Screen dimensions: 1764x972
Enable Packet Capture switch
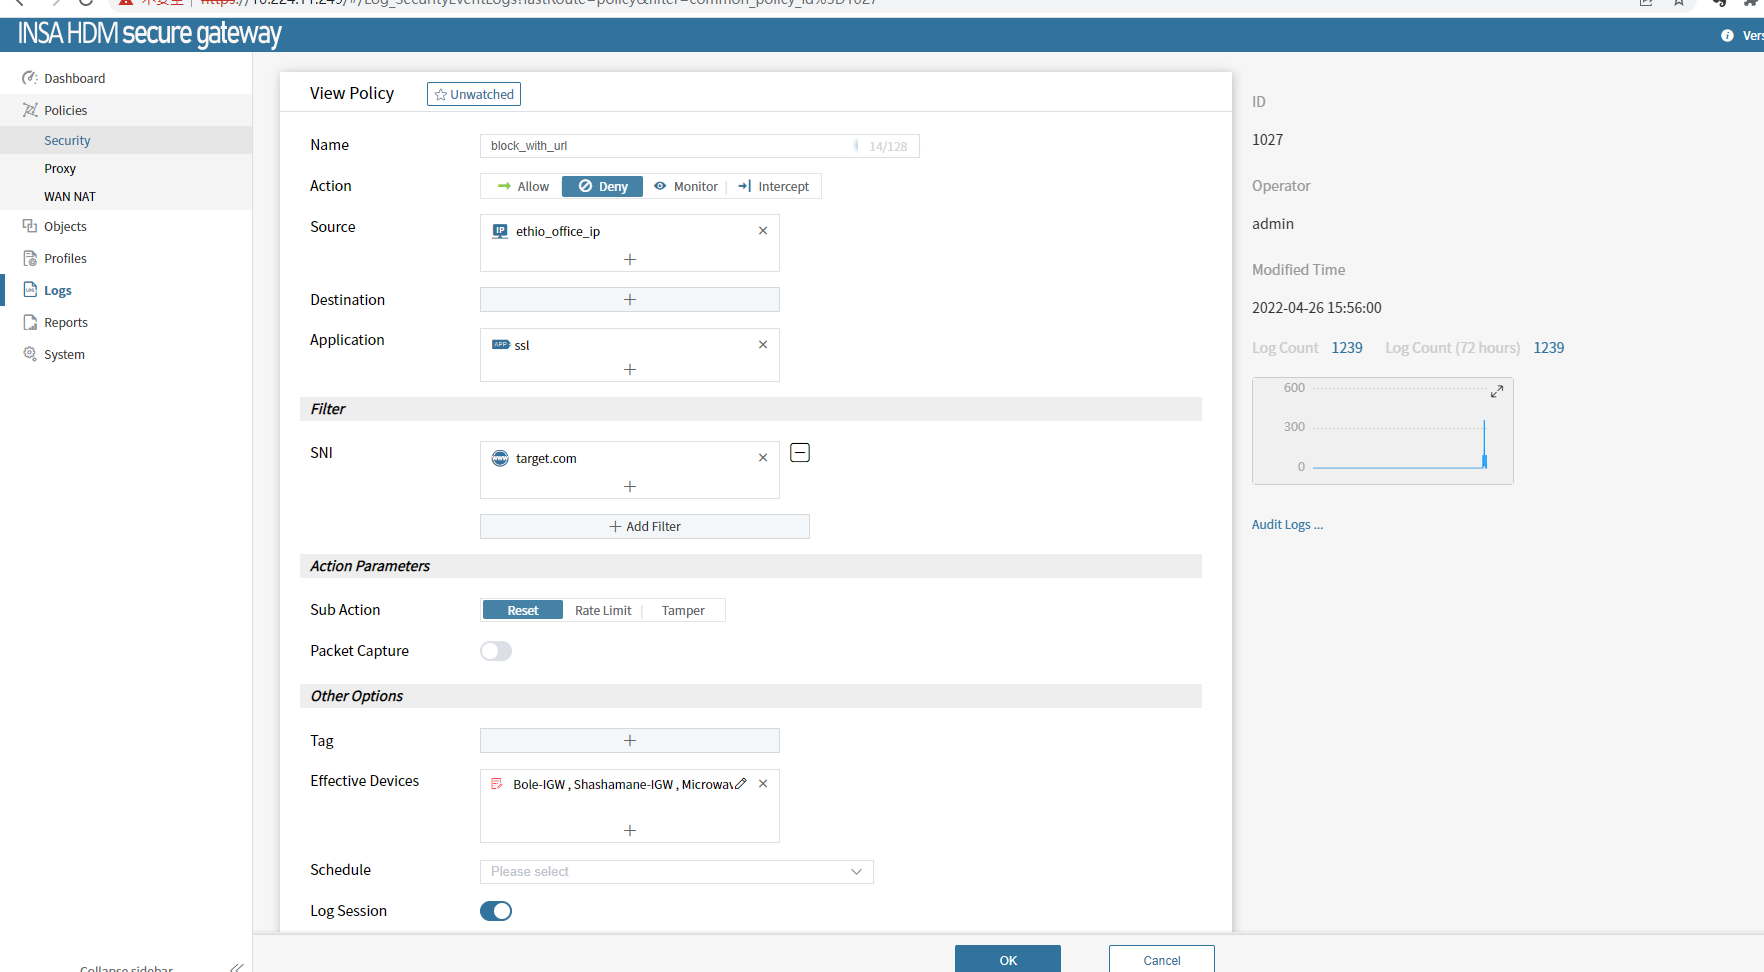496,651
